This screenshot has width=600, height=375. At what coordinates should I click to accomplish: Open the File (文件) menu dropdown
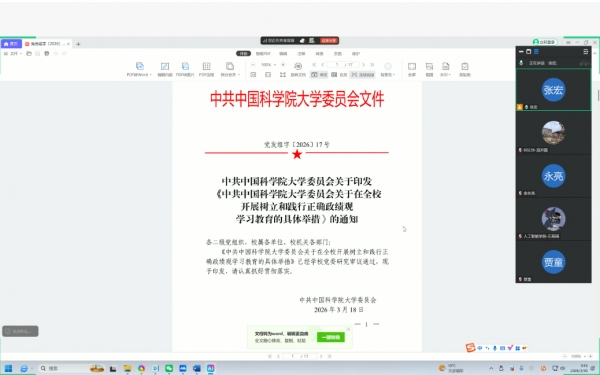(x=13, y=54)
